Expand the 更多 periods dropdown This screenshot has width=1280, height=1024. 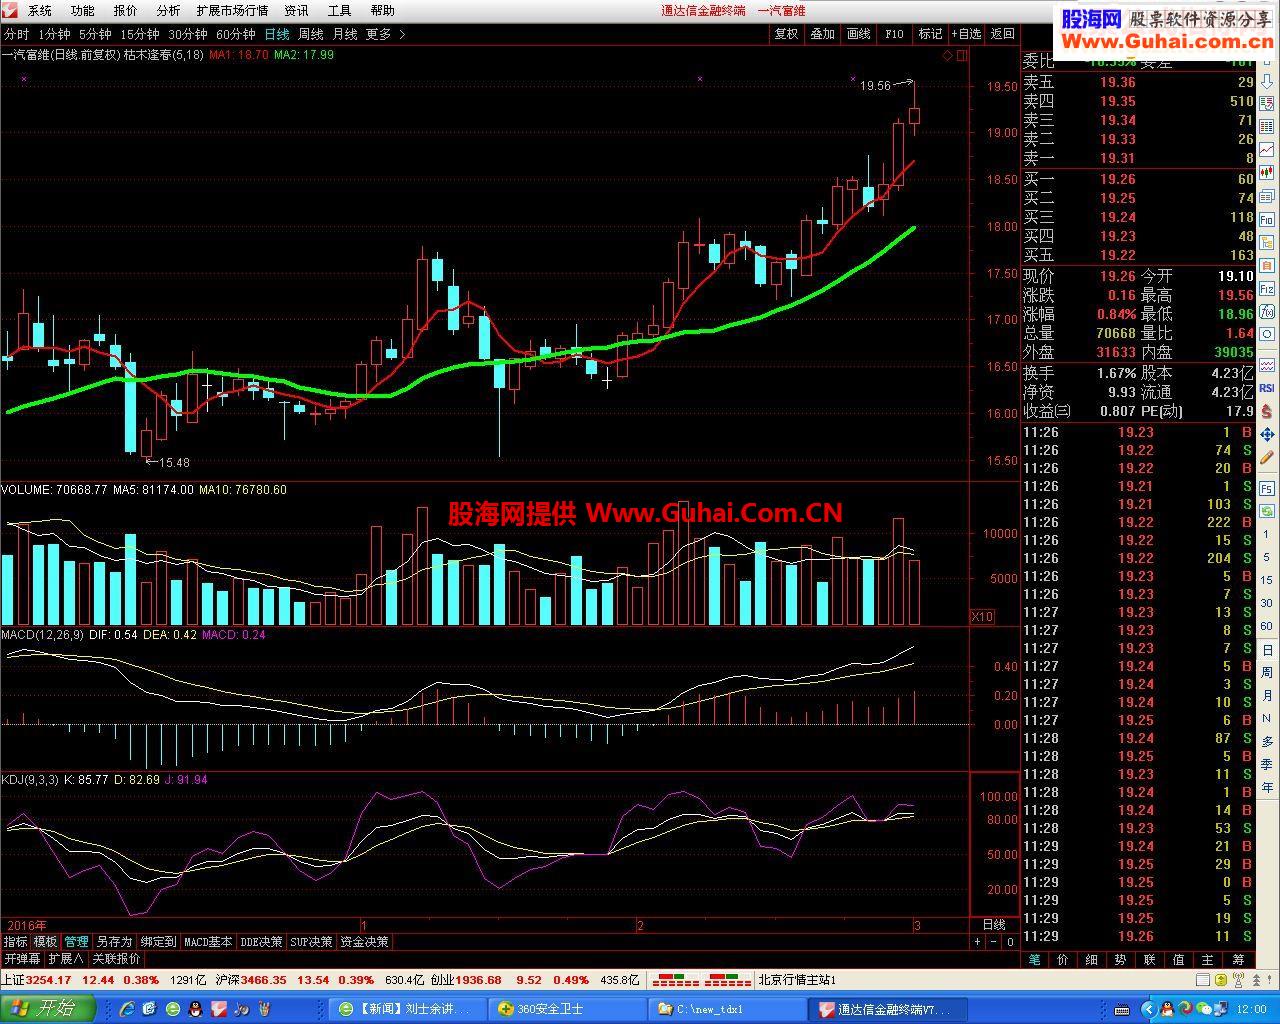[386, 34]
